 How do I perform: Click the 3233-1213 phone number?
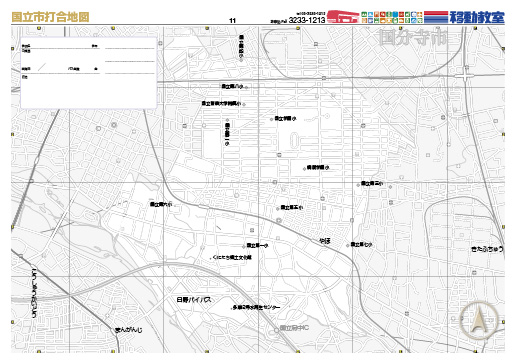click(x=307, y=20)
